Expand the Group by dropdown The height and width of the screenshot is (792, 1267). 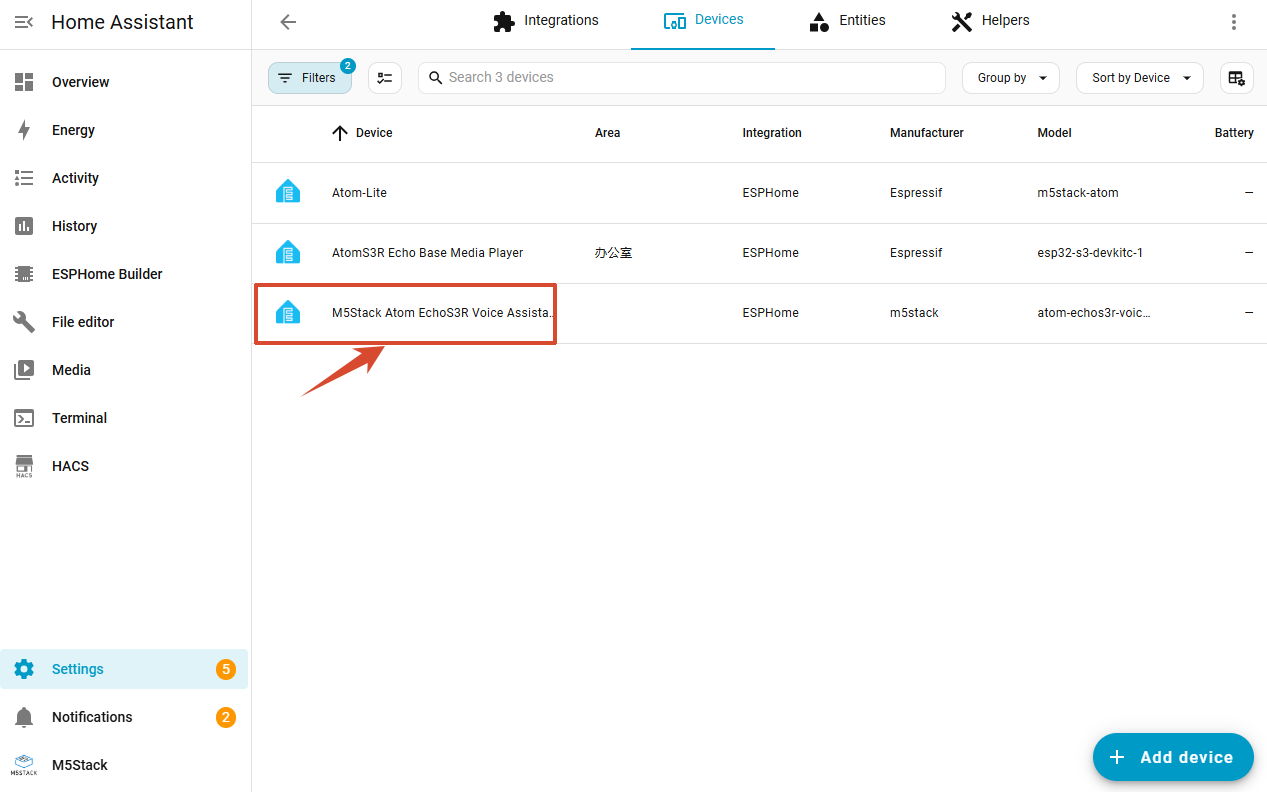1010,78
